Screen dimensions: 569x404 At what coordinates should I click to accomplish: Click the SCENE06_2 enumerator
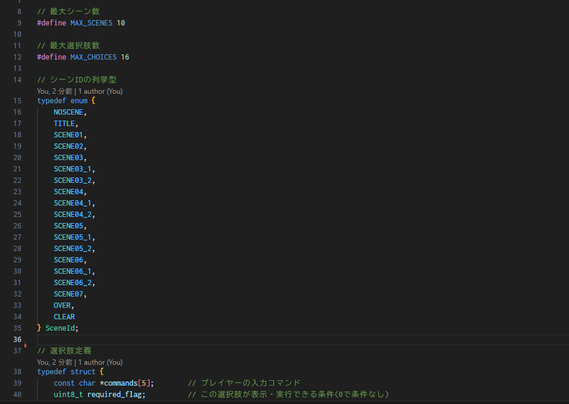point(73,283)
